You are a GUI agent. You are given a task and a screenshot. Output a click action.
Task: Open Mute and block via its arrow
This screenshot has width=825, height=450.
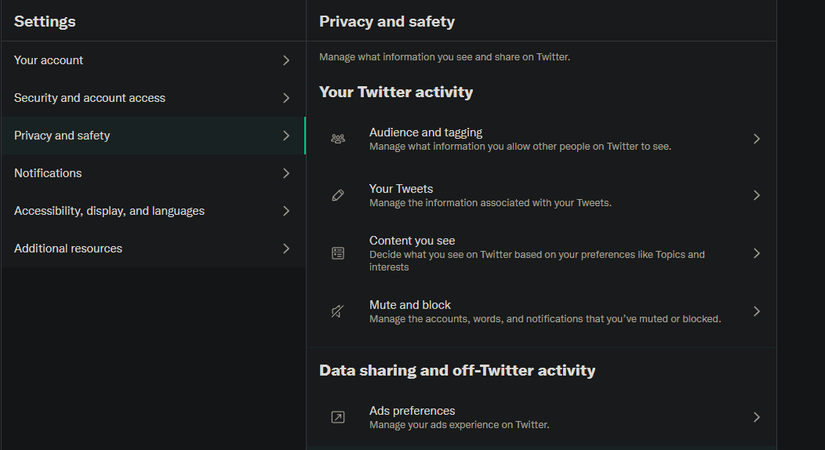tap(757, 312)
